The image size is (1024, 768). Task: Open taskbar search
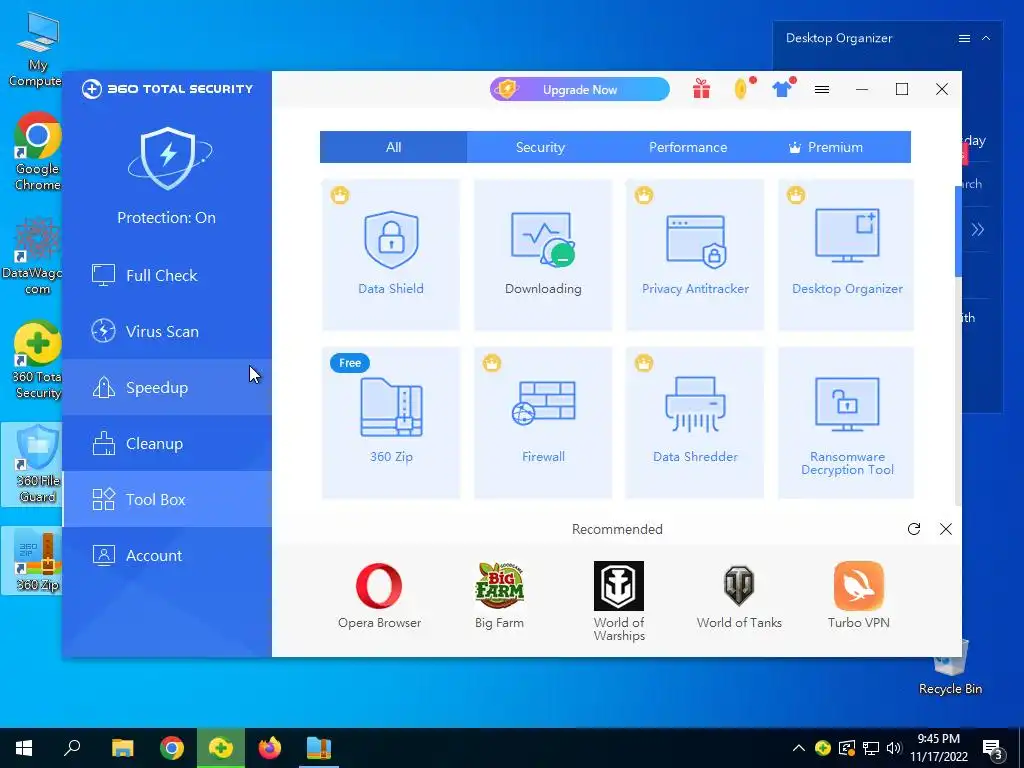point(72,748)
